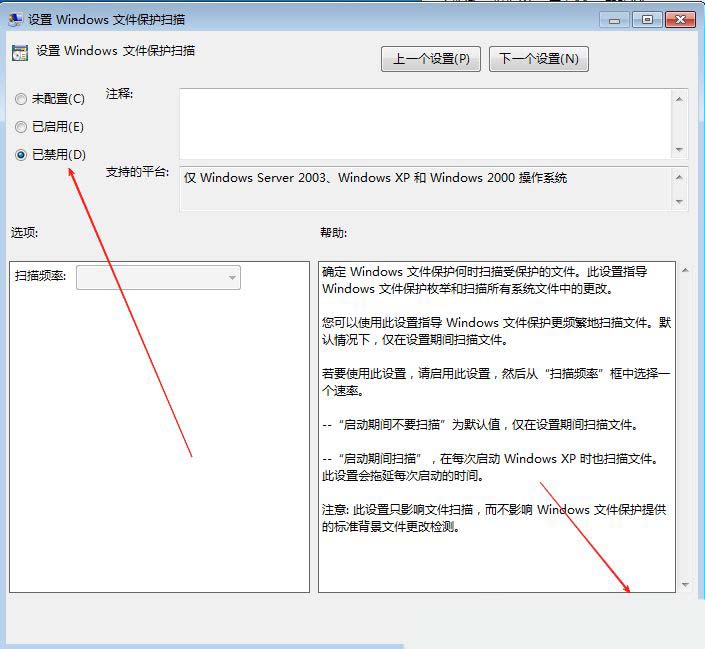The height and width of the screenshot is (649, 705).
Task: Click the 注释 box scroll up arrow
Action: pos(679,99)
